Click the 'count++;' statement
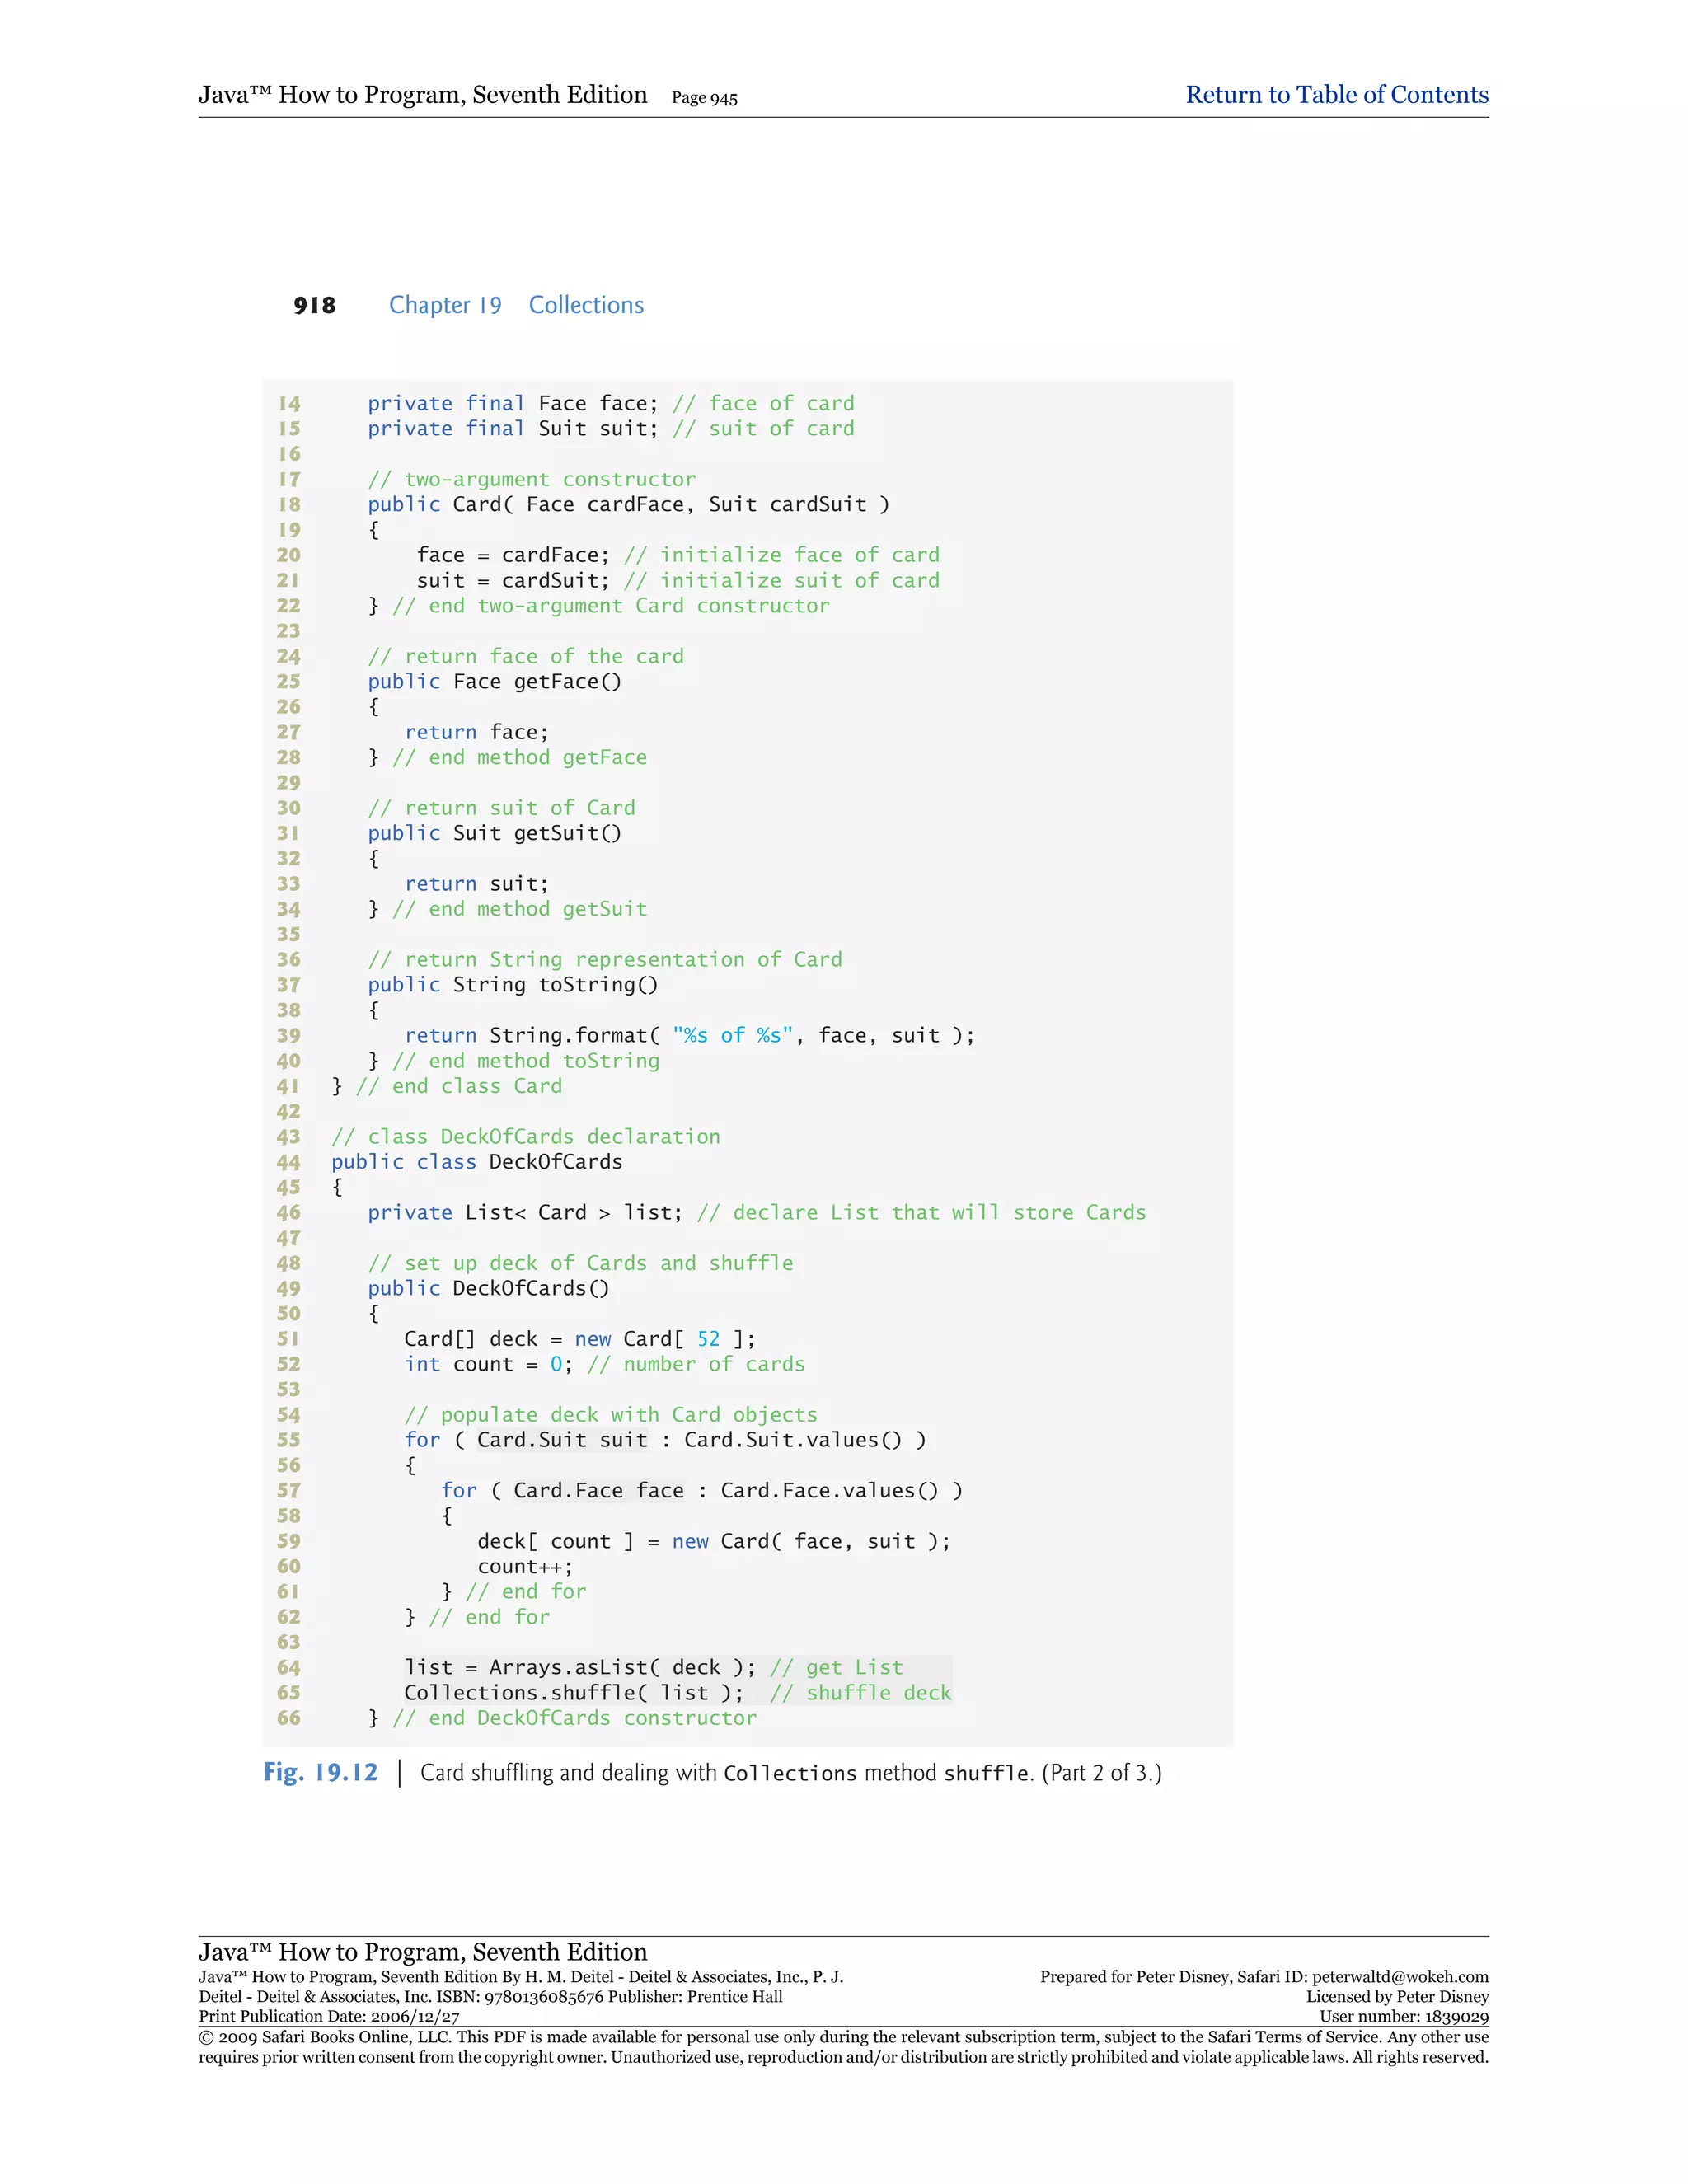Screen dimensions: 1688x2184 coord(525,1566)
